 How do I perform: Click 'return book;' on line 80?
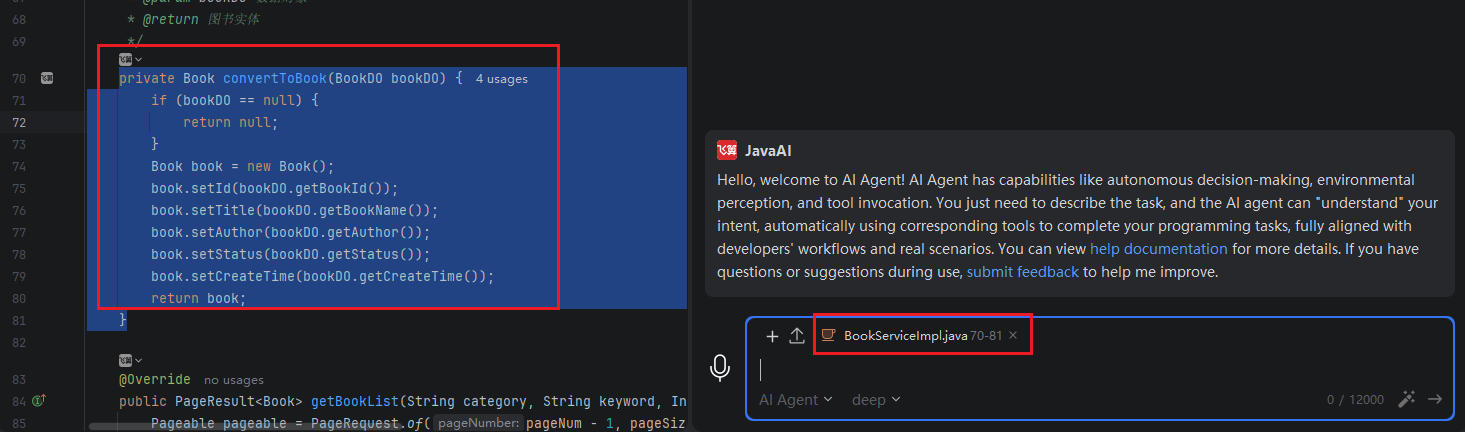click(x=199, y=298)
